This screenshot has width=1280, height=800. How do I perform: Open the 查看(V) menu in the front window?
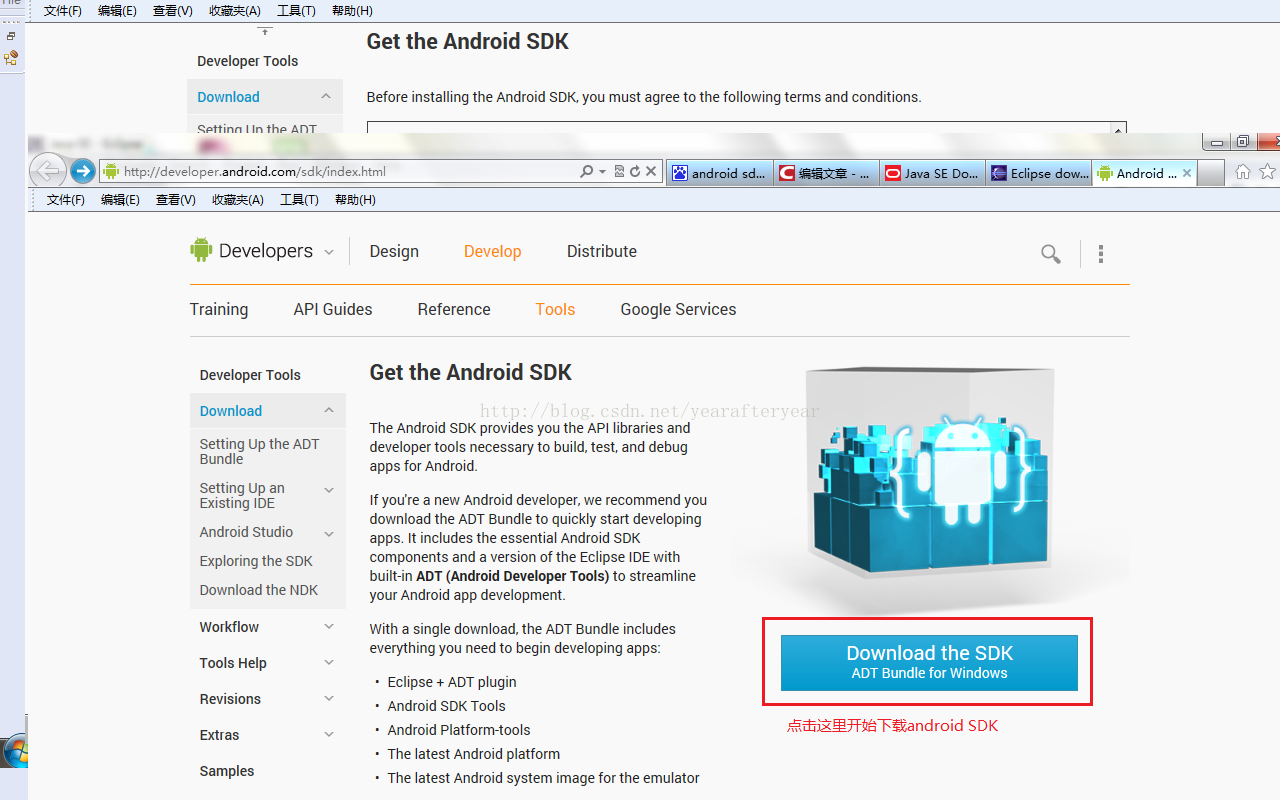(175, 200)
